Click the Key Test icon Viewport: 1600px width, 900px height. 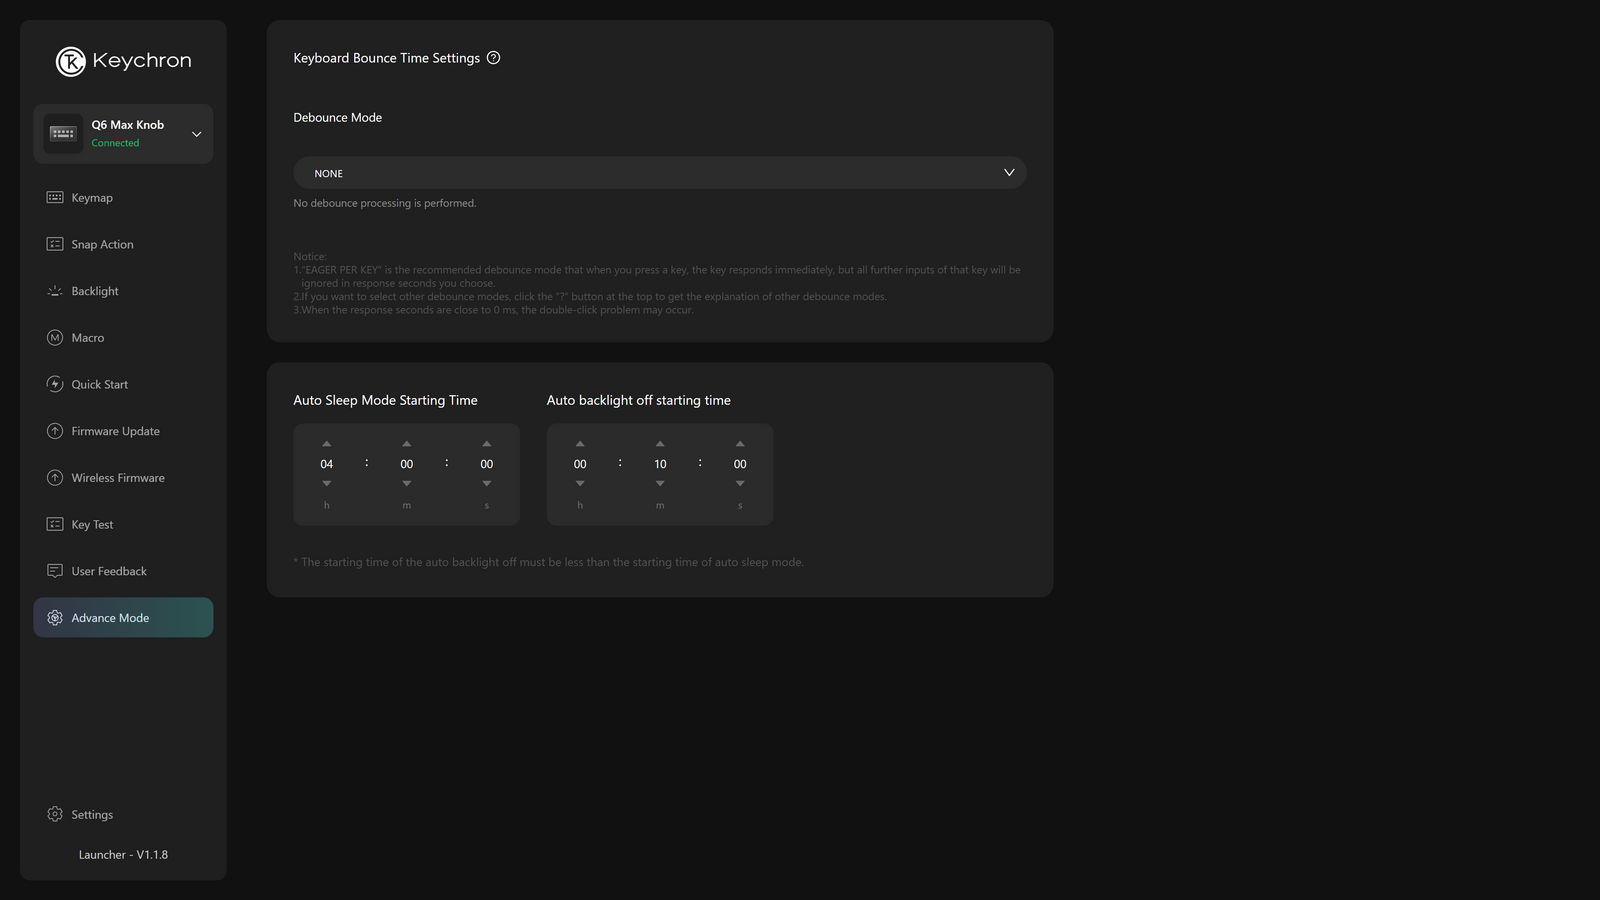click(55, 524)
